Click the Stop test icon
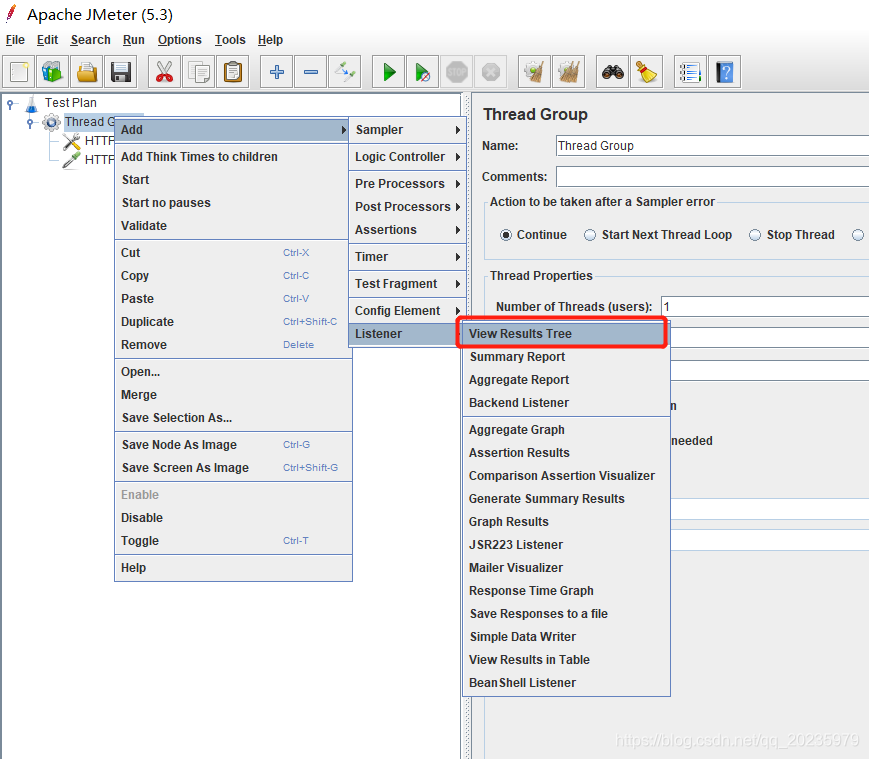 coord(457,72)
